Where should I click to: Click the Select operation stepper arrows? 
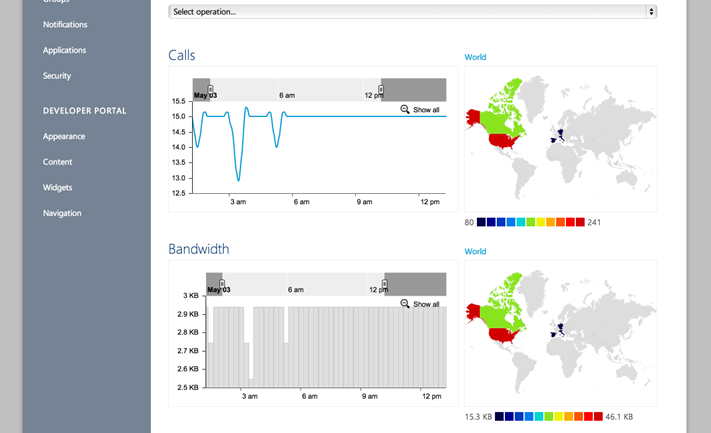click(x=651, y=12)
